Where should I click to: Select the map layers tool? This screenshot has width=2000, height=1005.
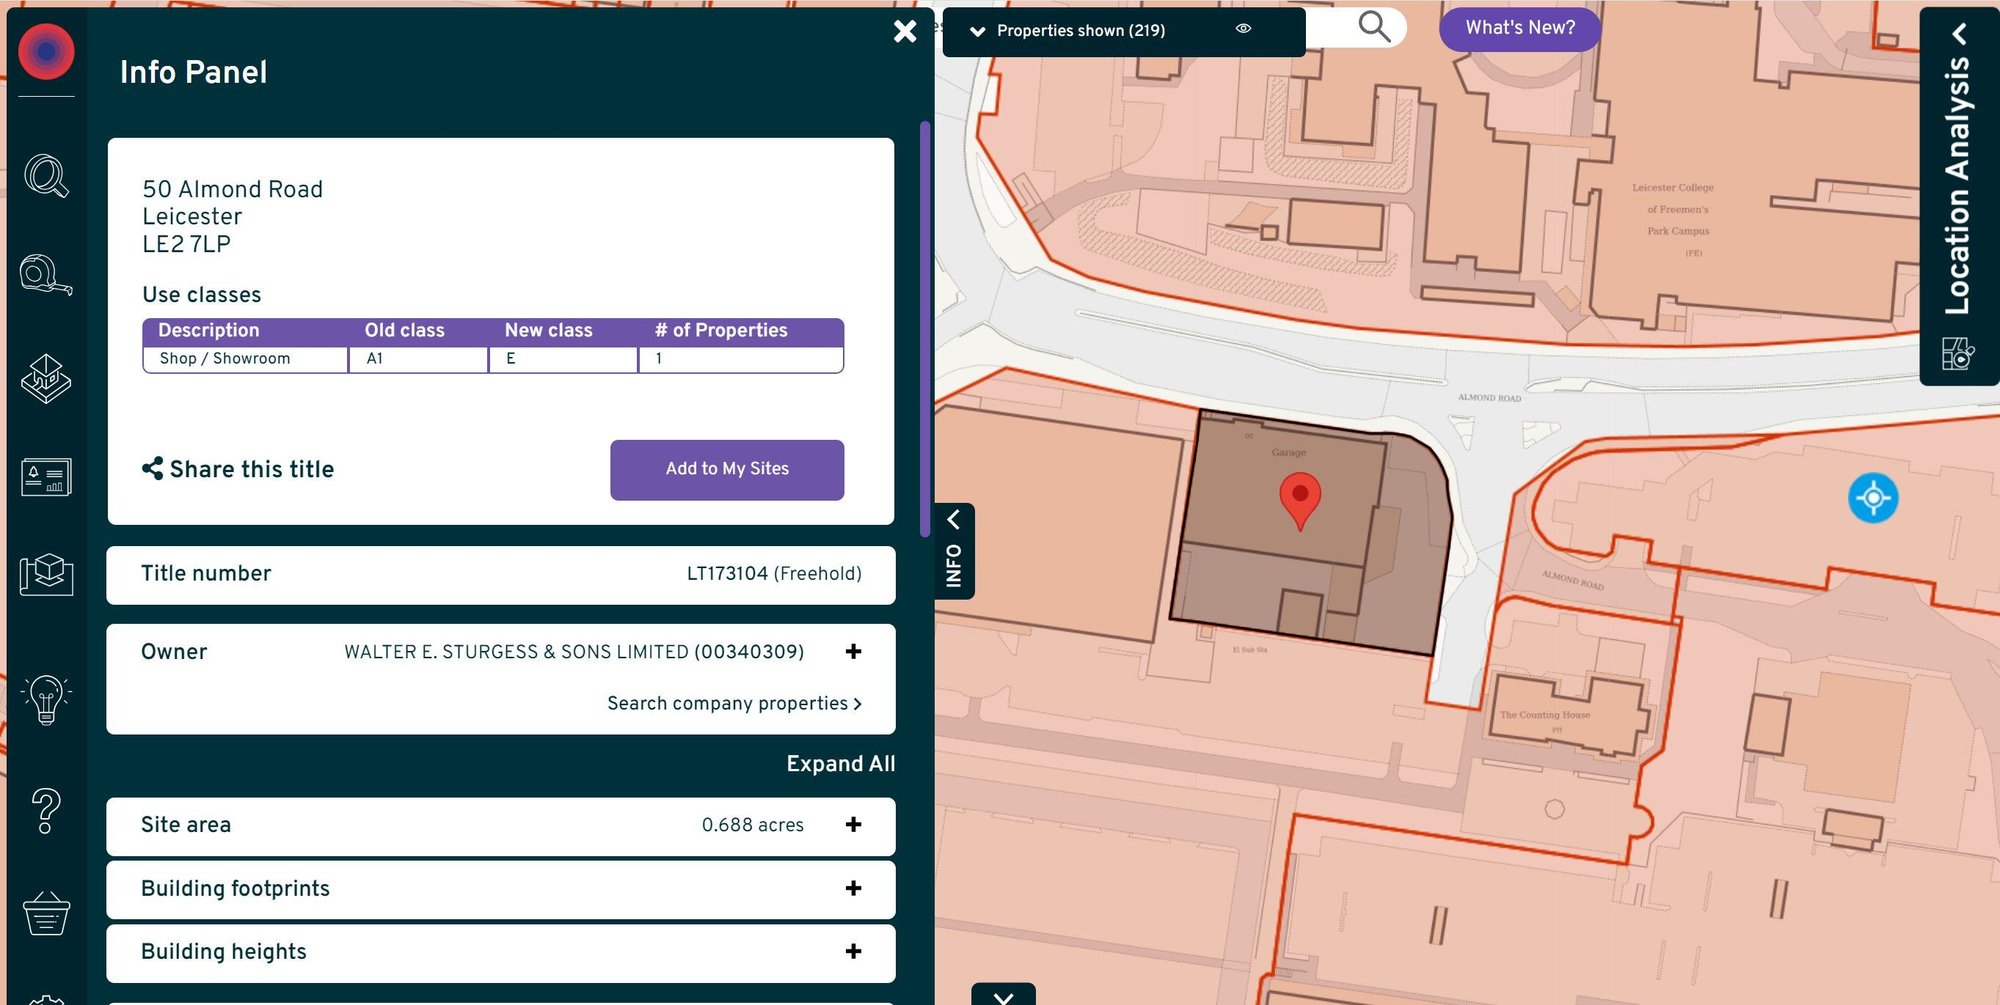(x=46, y=380)
